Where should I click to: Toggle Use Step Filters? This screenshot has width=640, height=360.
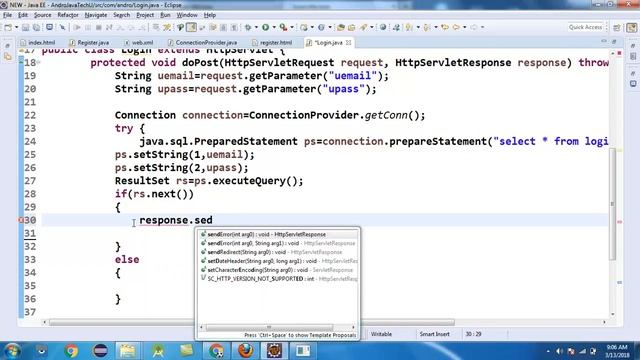167,27
